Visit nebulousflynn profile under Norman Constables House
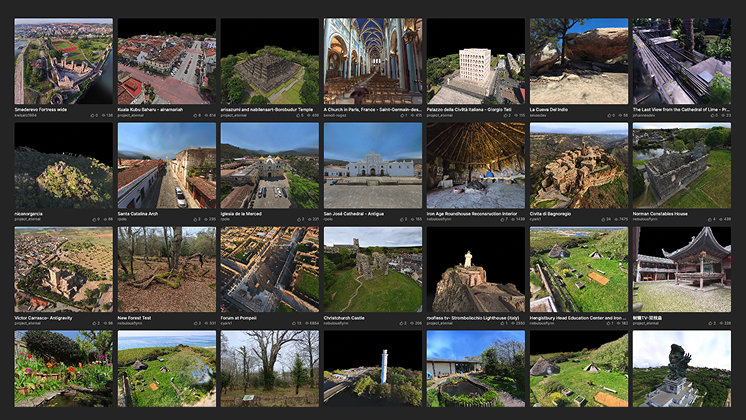The height and width of the screenshot is (420, 746). (x=645, y=219)
